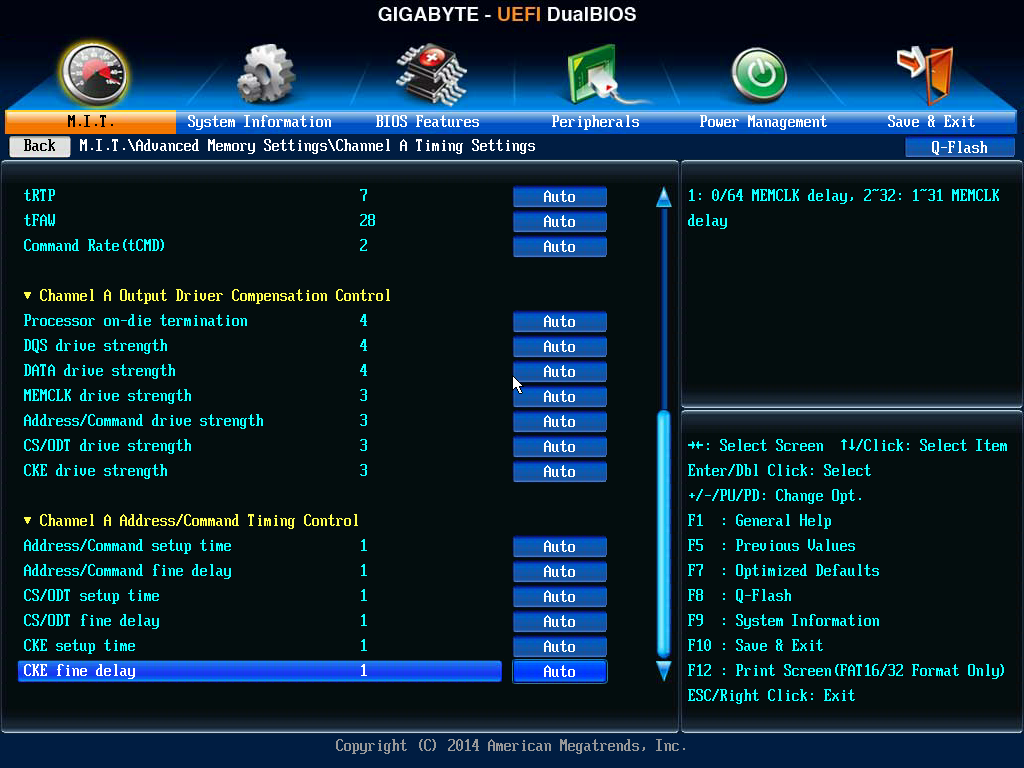Click the scrollbar down arrow
Screen dimensions: 1024x768
664,671
